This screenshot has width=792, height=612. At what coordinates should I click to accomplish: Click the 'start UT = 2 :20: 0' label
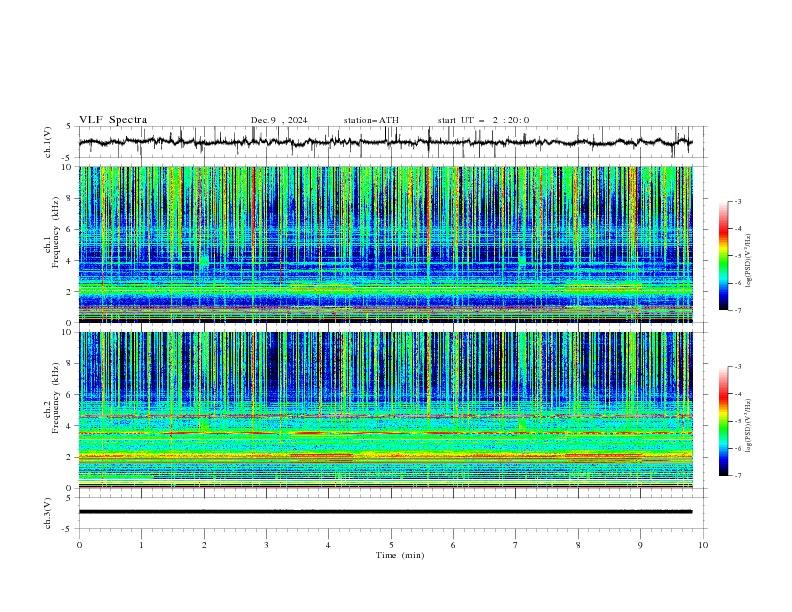click(483, 120)
